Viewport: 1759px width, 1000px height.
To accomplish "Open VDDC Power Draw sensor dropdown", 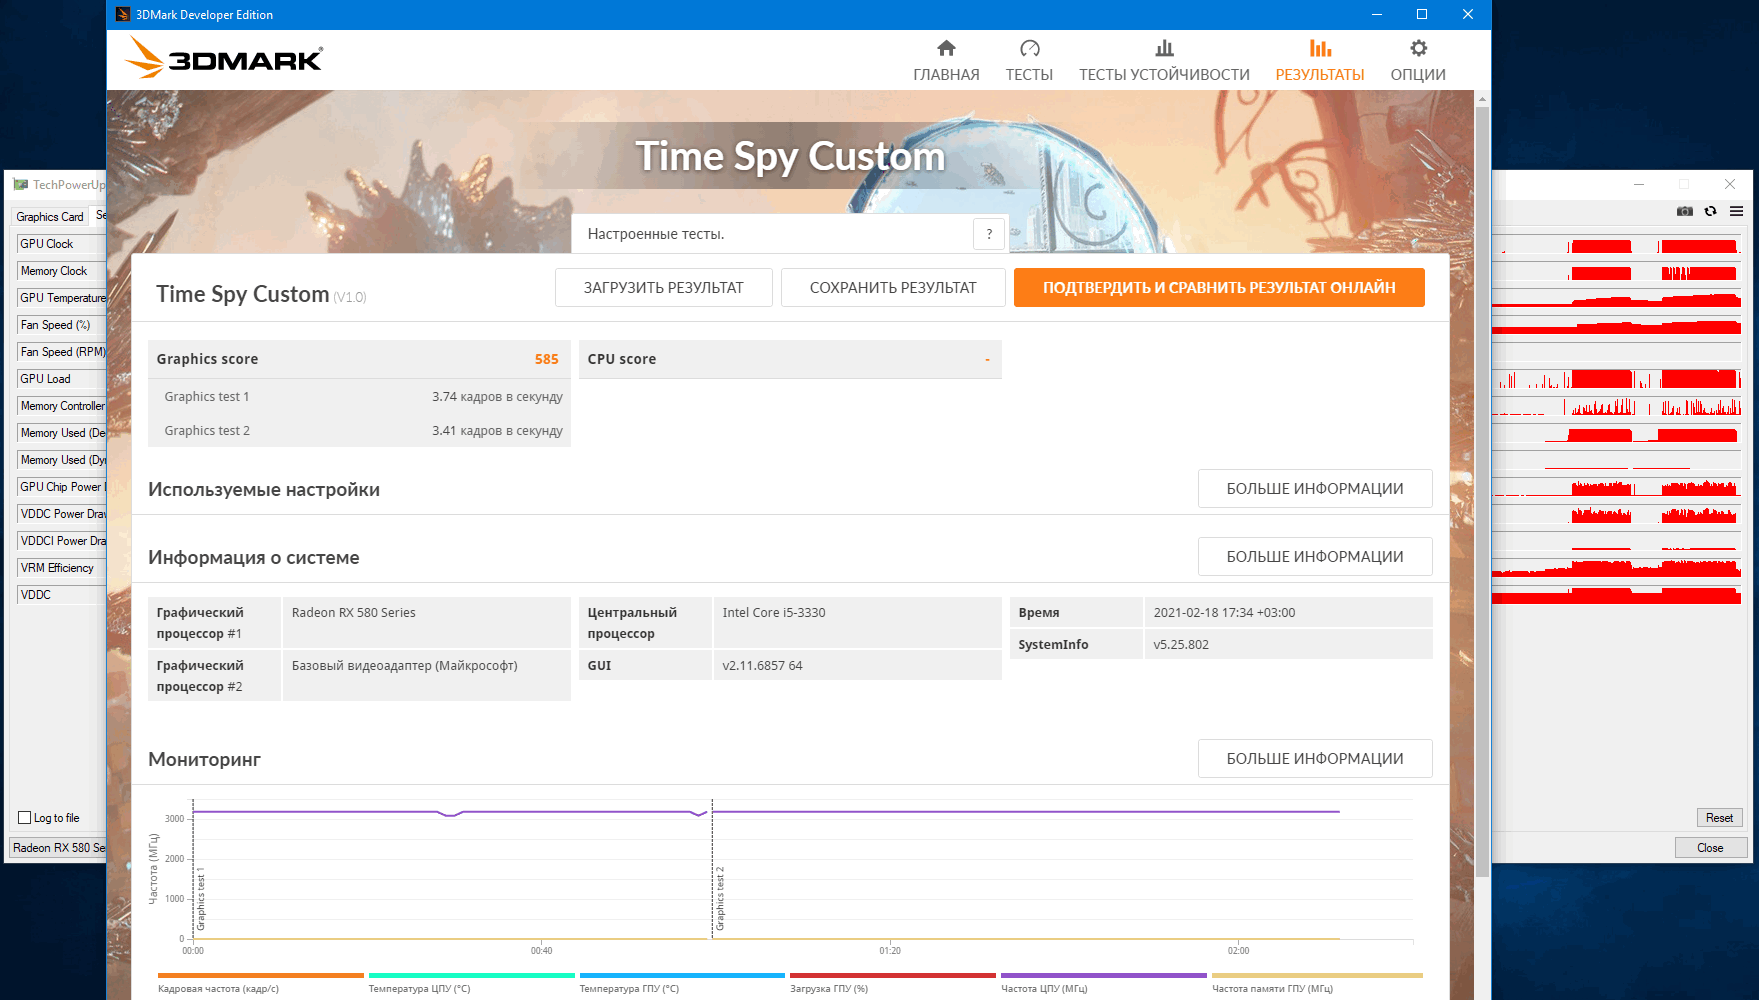I will coord(62,513).
